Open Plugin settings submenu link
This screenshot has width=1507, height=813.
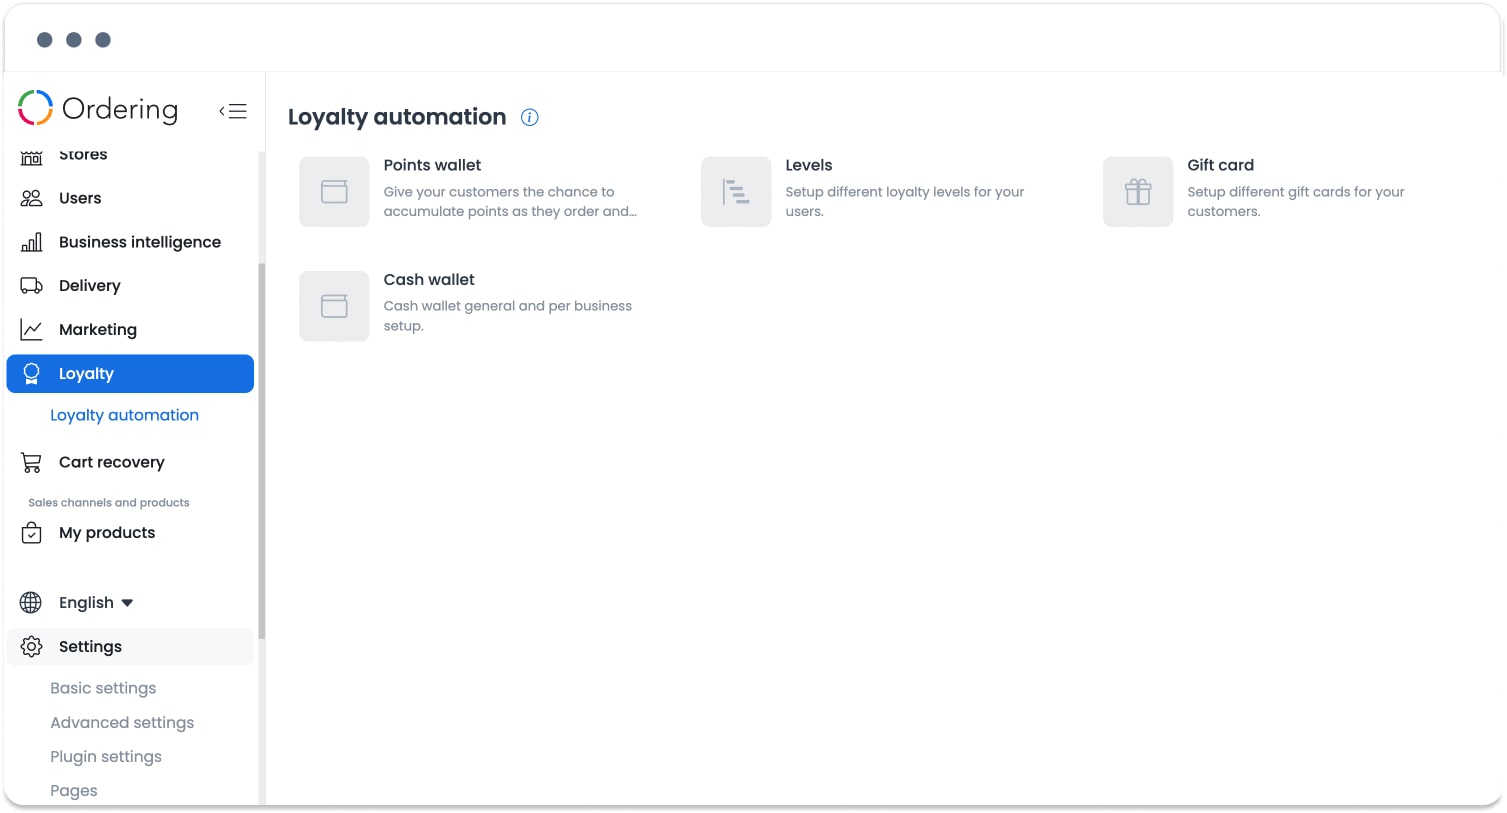coord(106,756)
